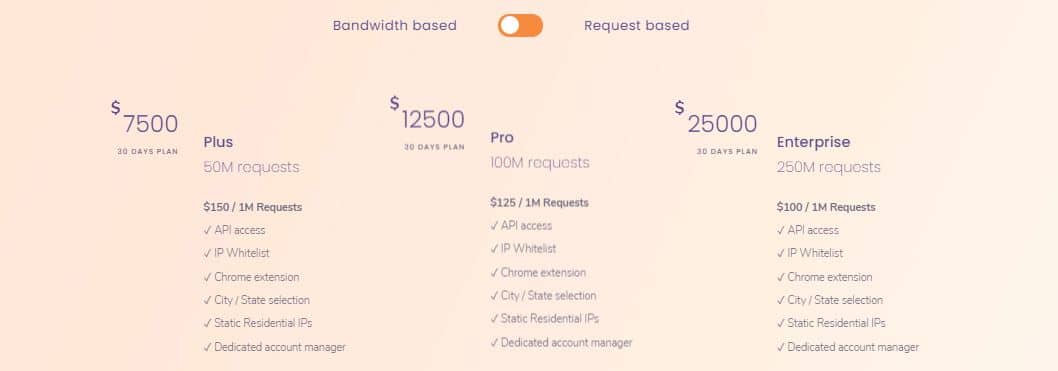Click the $25000 price for the Enterprise plan
The width and height of the screenshot is (1058, 371).
[x=716, y=119]
